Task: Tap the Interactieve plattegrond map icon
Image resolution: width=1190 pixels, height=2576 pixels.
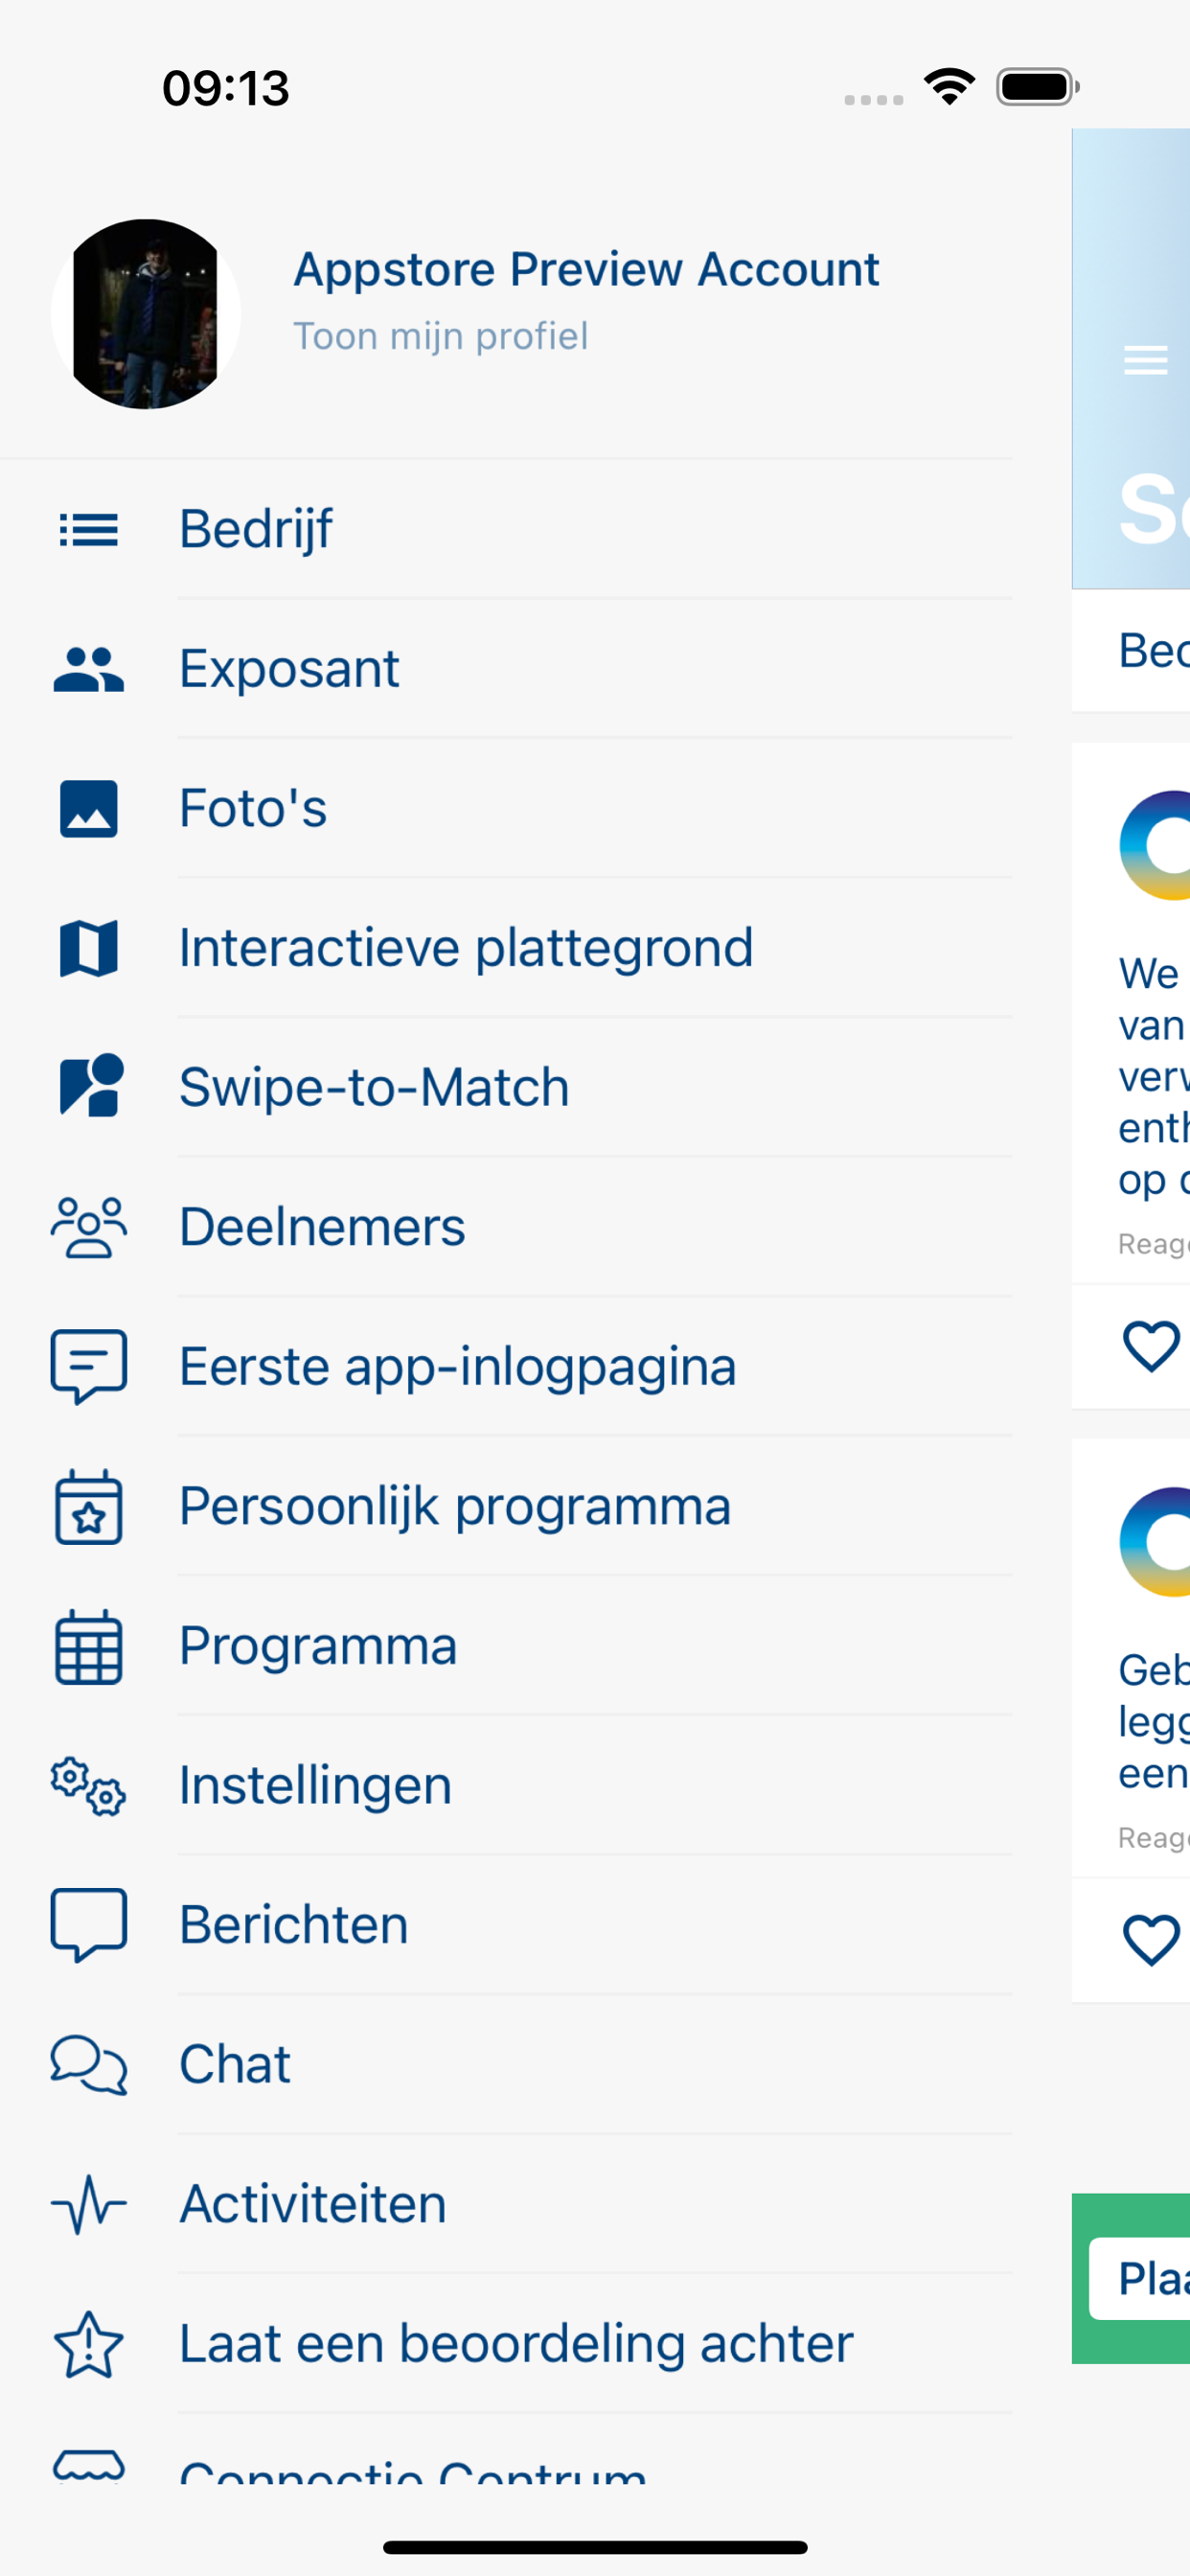Action: click(88, 948)
